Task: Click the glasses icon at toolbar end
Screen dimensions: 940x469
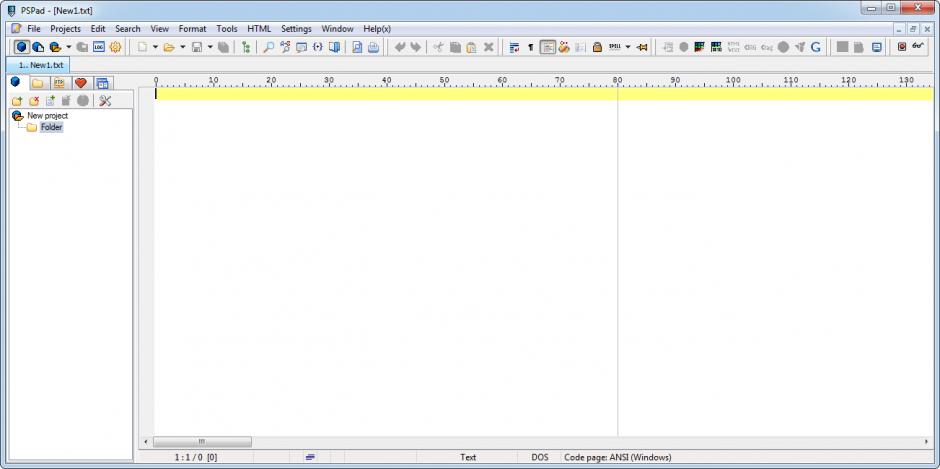Action: pos(917,47)
